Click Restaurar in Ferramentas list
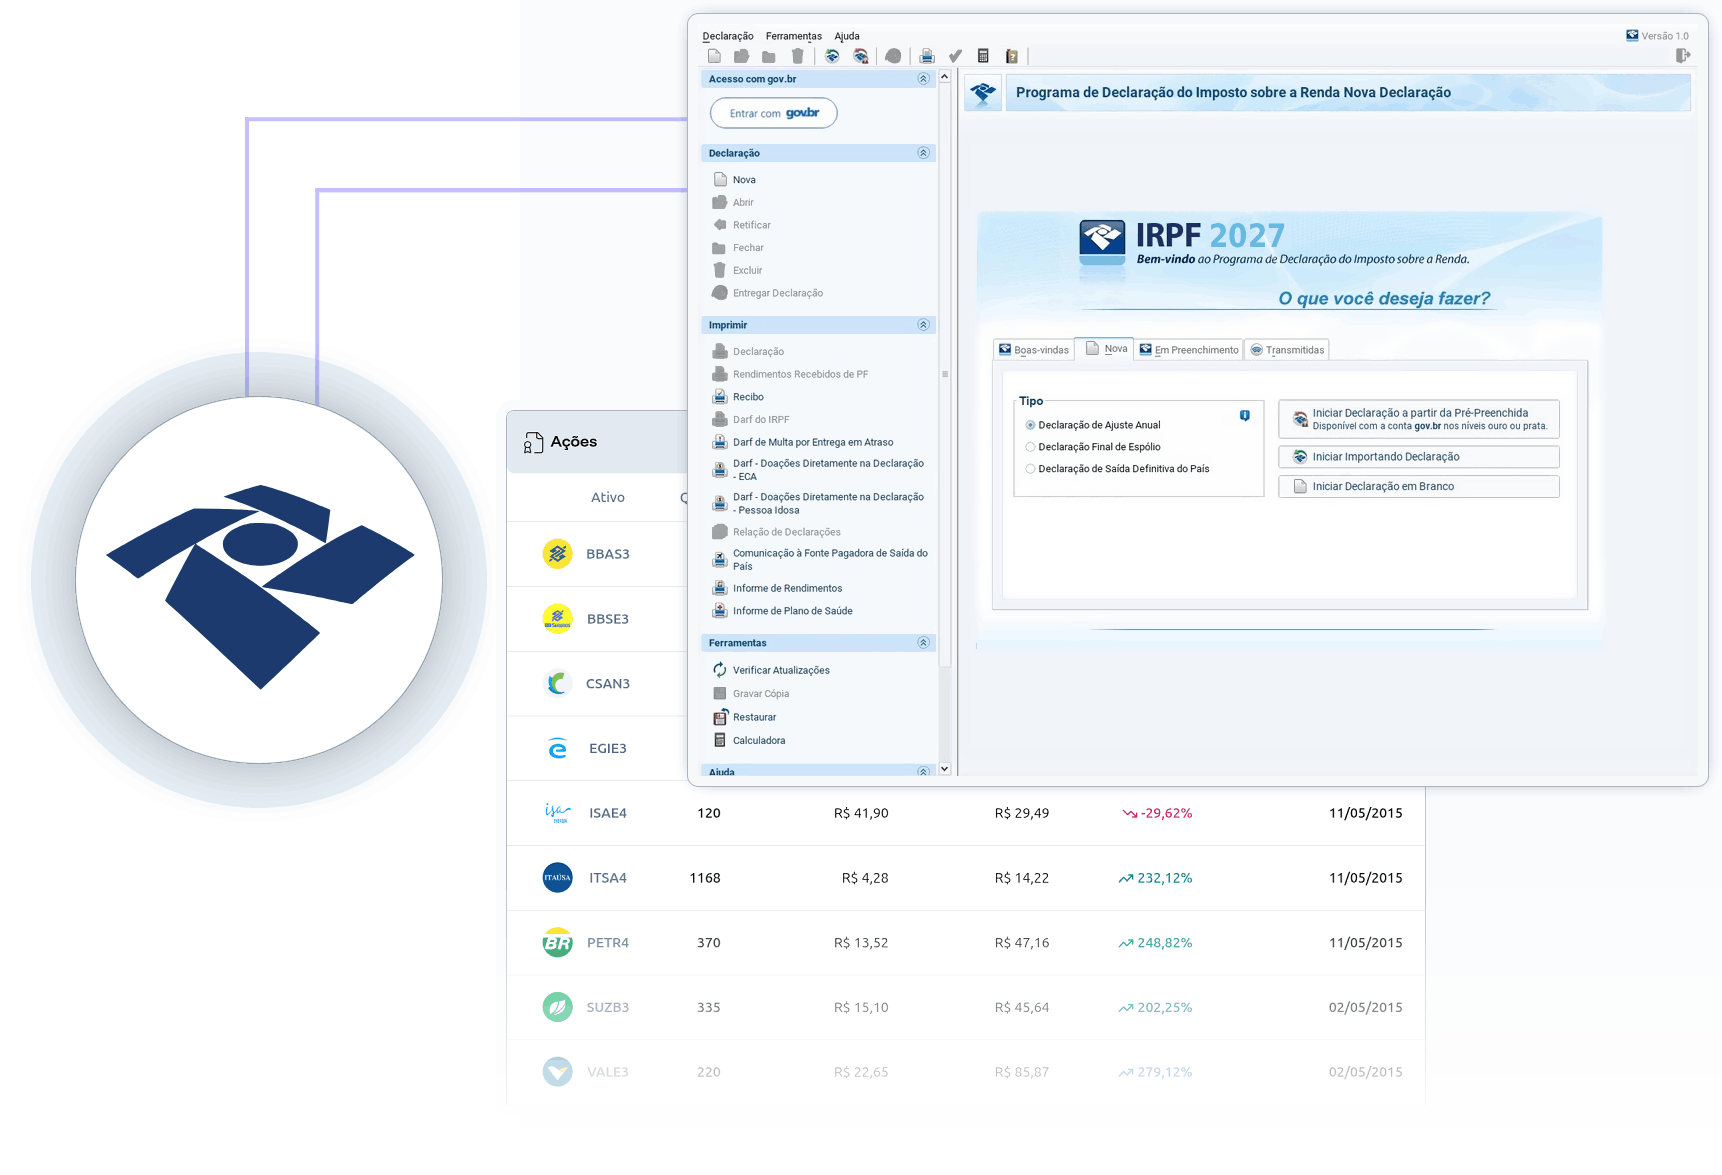This screenshot has width=1722, height=1175. (x=744, y=717)
